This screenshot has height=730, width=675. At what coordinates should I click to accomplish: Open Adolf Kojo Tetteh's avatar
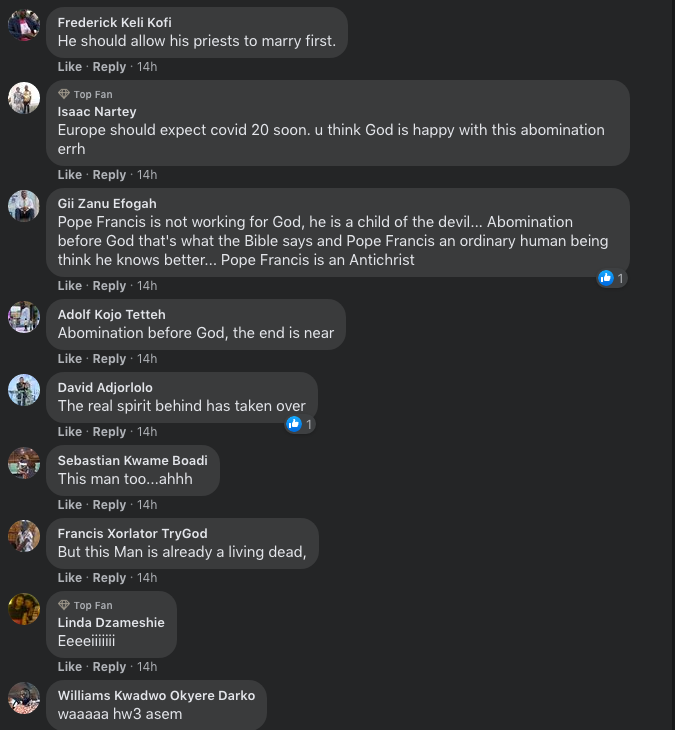[24, 317]
